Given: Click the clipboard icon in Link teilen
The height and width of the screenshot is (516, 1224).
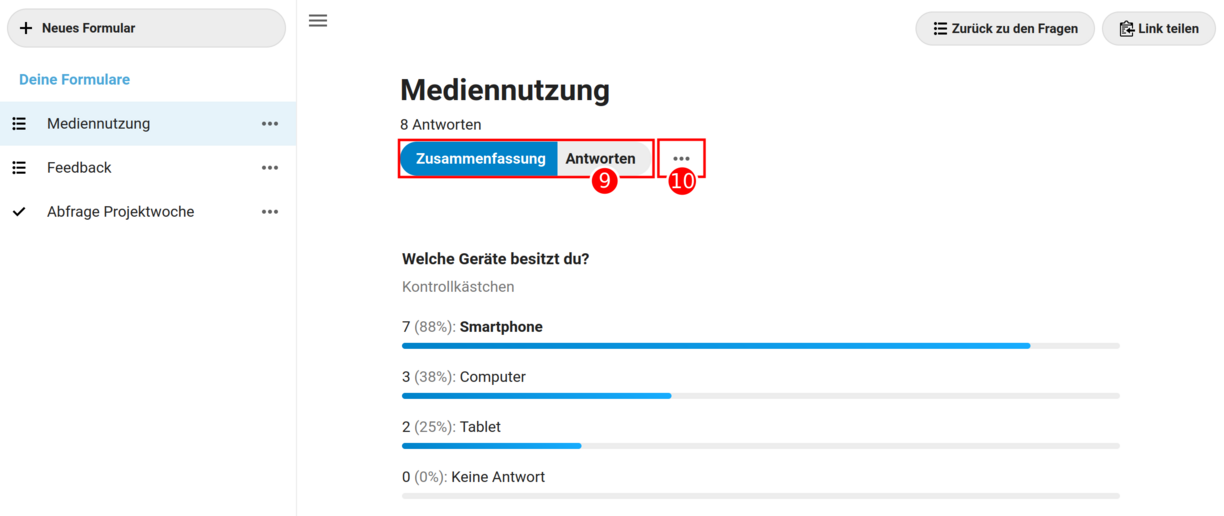Looking at the screenshot, I should tap(1126, 29).
